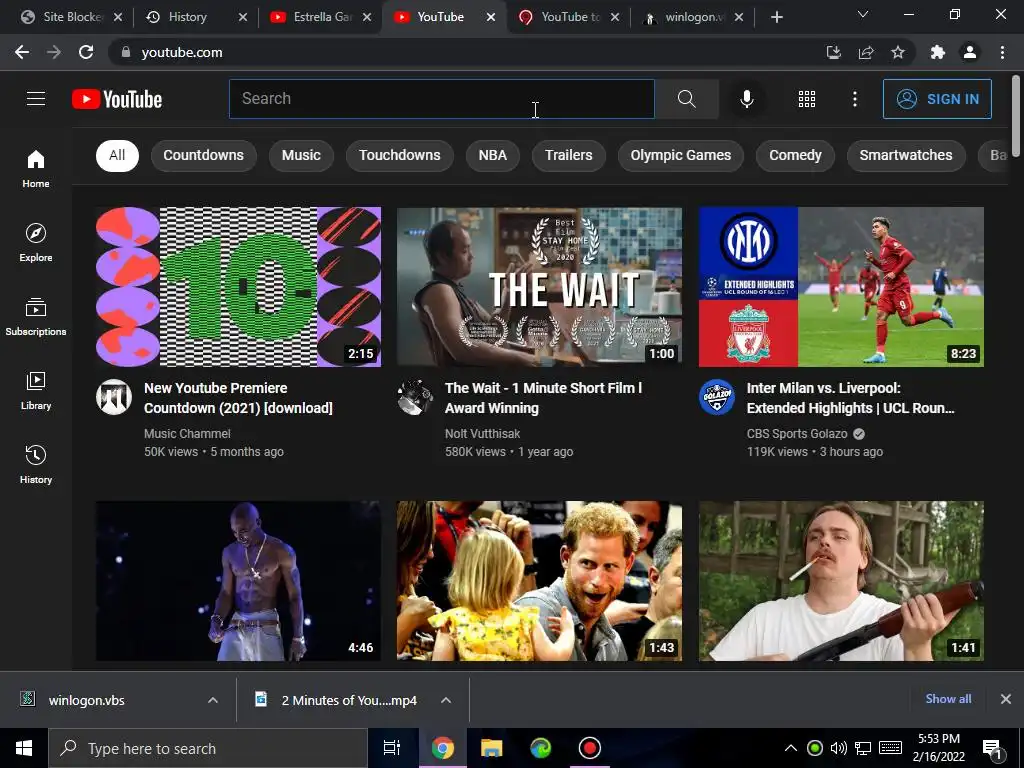The height and width of the screenshot is (768, 1024).
Task: Click Show all downloads
Action: (948, 699)
